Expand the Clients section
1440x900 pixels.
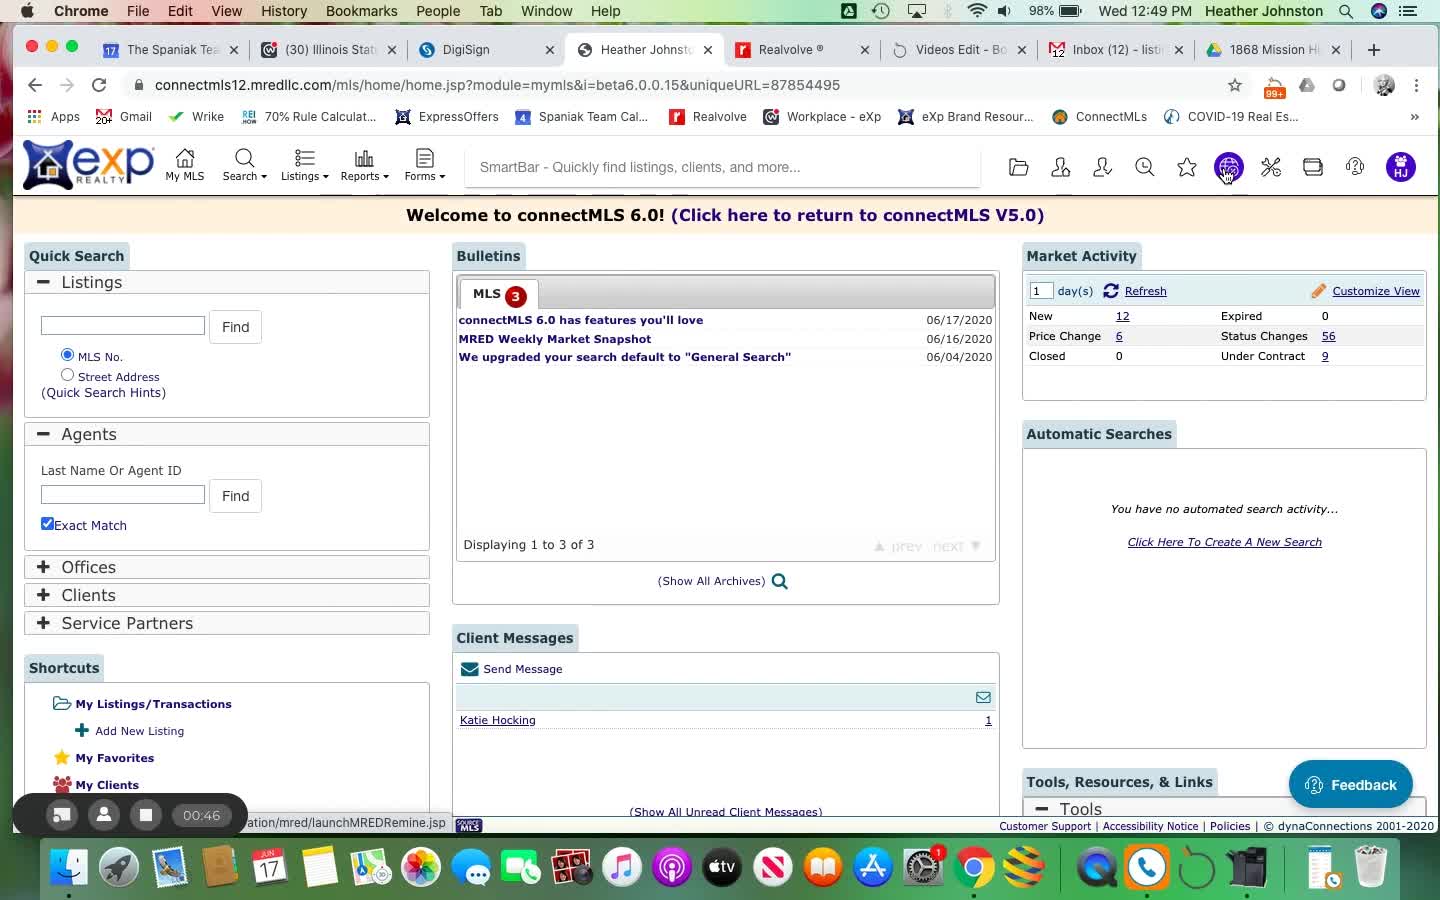click(x=43, y=595)
